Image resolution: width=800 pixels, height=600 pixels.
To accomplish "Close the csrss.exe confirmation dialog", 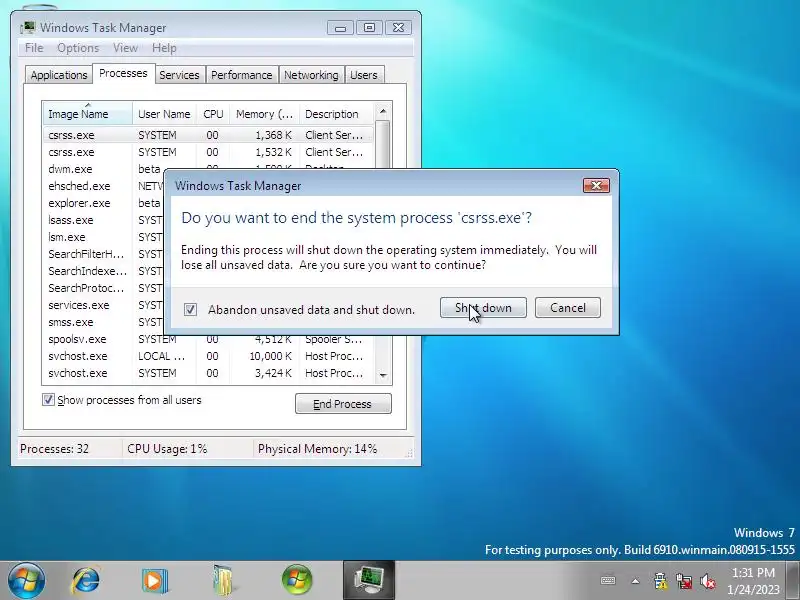I will coord(596,185).
